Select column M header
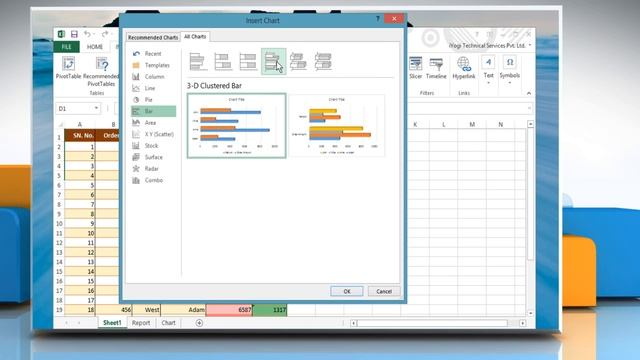The width and height of the screenshot is (640, 360). (472, 124)
